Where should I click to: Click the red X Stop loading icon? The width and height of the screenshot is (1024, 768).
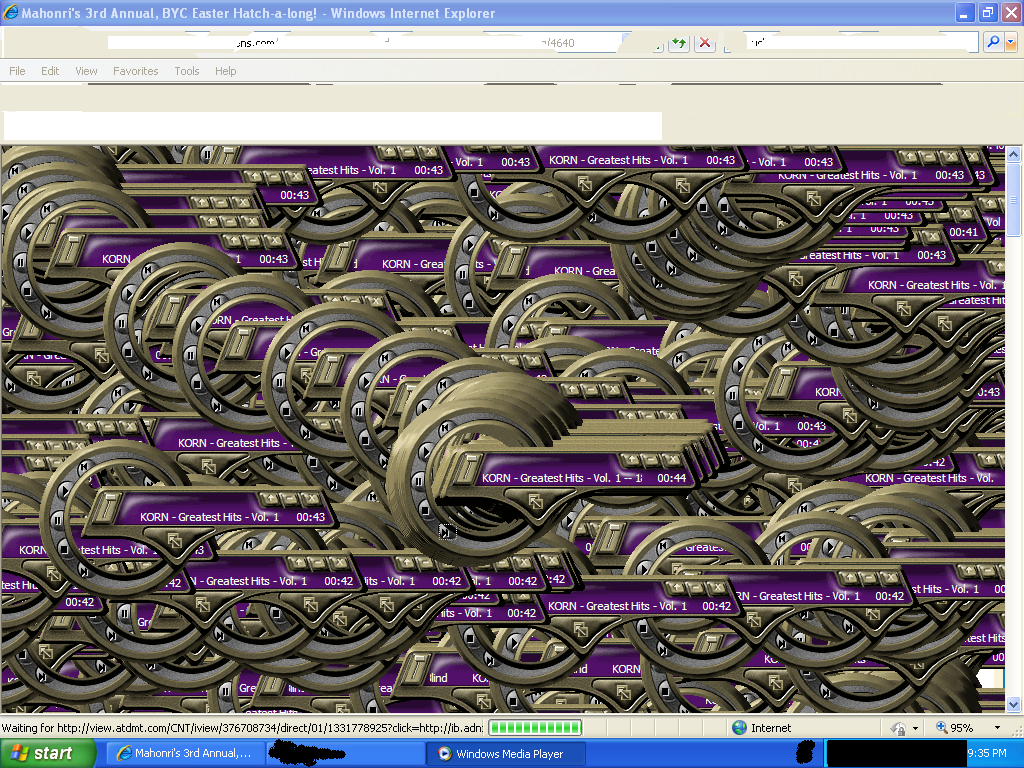pos(705,42)
